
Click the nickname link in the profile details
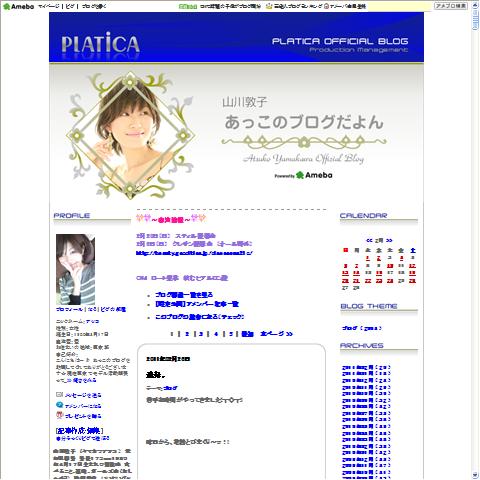pyautogui.click(x=92, y=322)
